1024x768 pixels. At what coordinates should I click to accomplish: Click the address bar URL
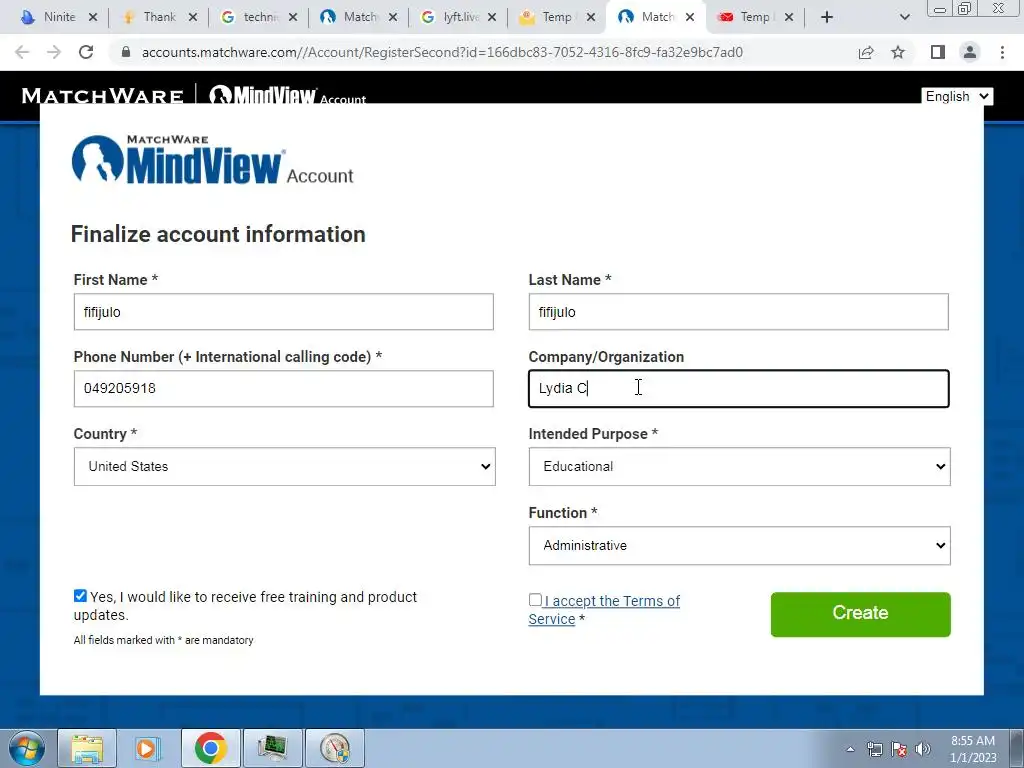pyautogui.click(x=442, y=52)
